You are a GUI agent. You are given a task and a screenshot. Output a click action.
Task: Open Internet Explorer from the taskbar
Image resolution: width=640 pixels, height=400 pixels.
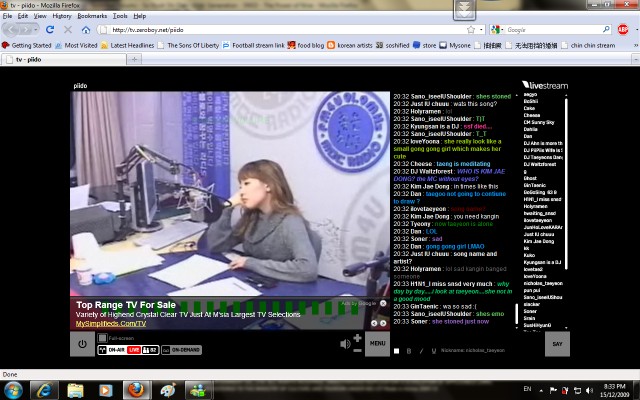(47, 388)
